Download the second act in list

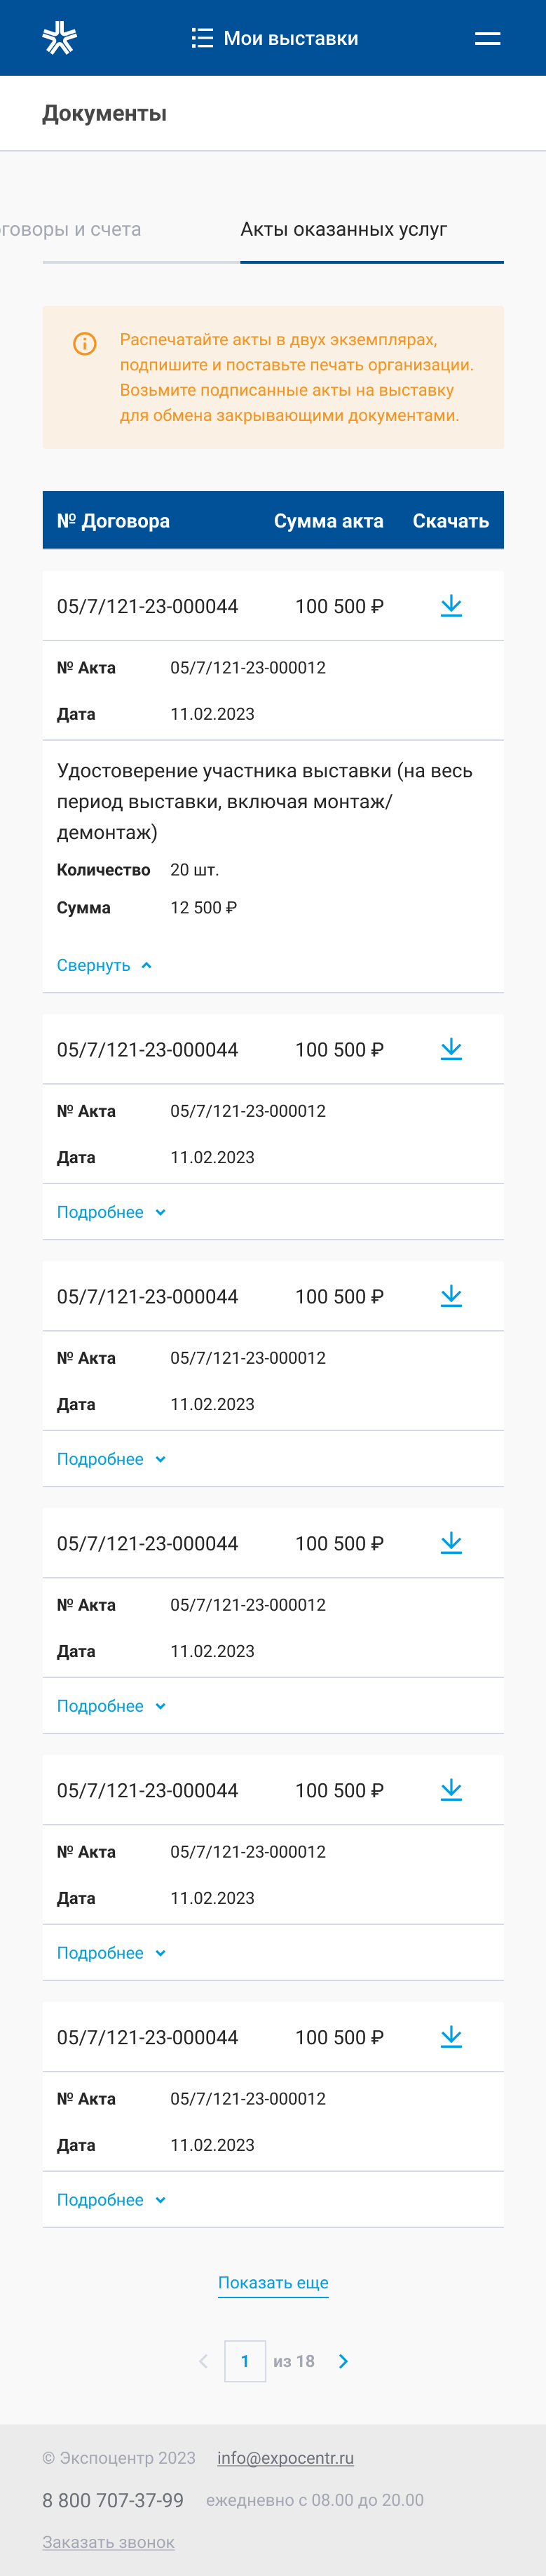(x=451, y=1049)
